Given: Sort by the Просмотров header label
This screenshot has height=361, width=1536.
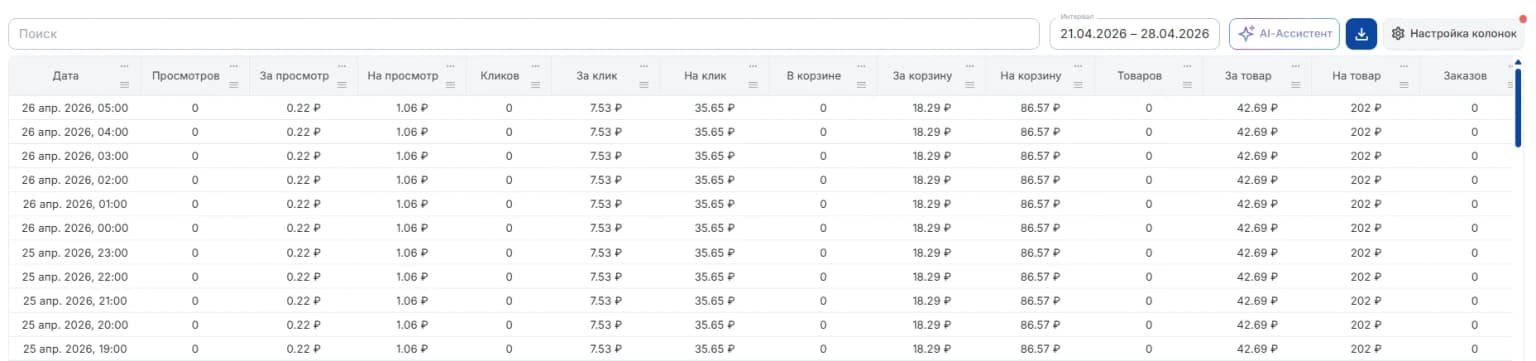Looking at the screenshot, I should pos(186,75).
